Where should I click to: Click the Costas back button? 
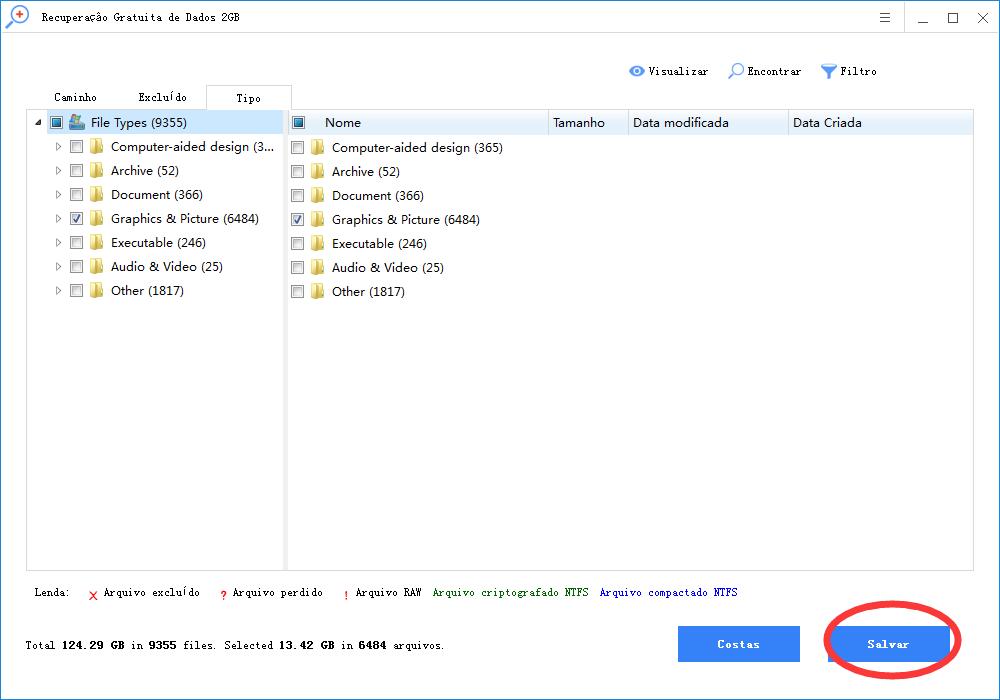(739, 644)
